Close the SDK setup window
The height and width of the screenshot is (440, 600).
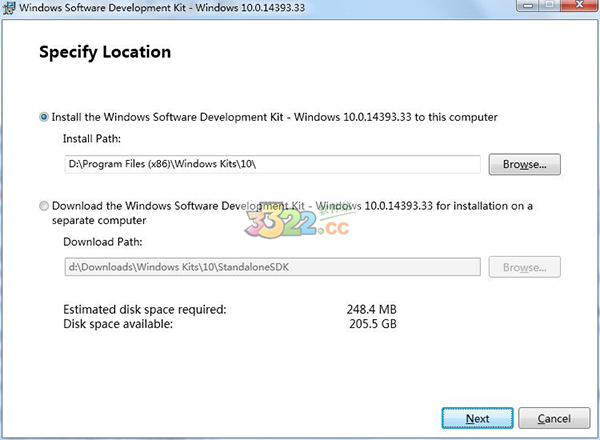pos(579,5)
